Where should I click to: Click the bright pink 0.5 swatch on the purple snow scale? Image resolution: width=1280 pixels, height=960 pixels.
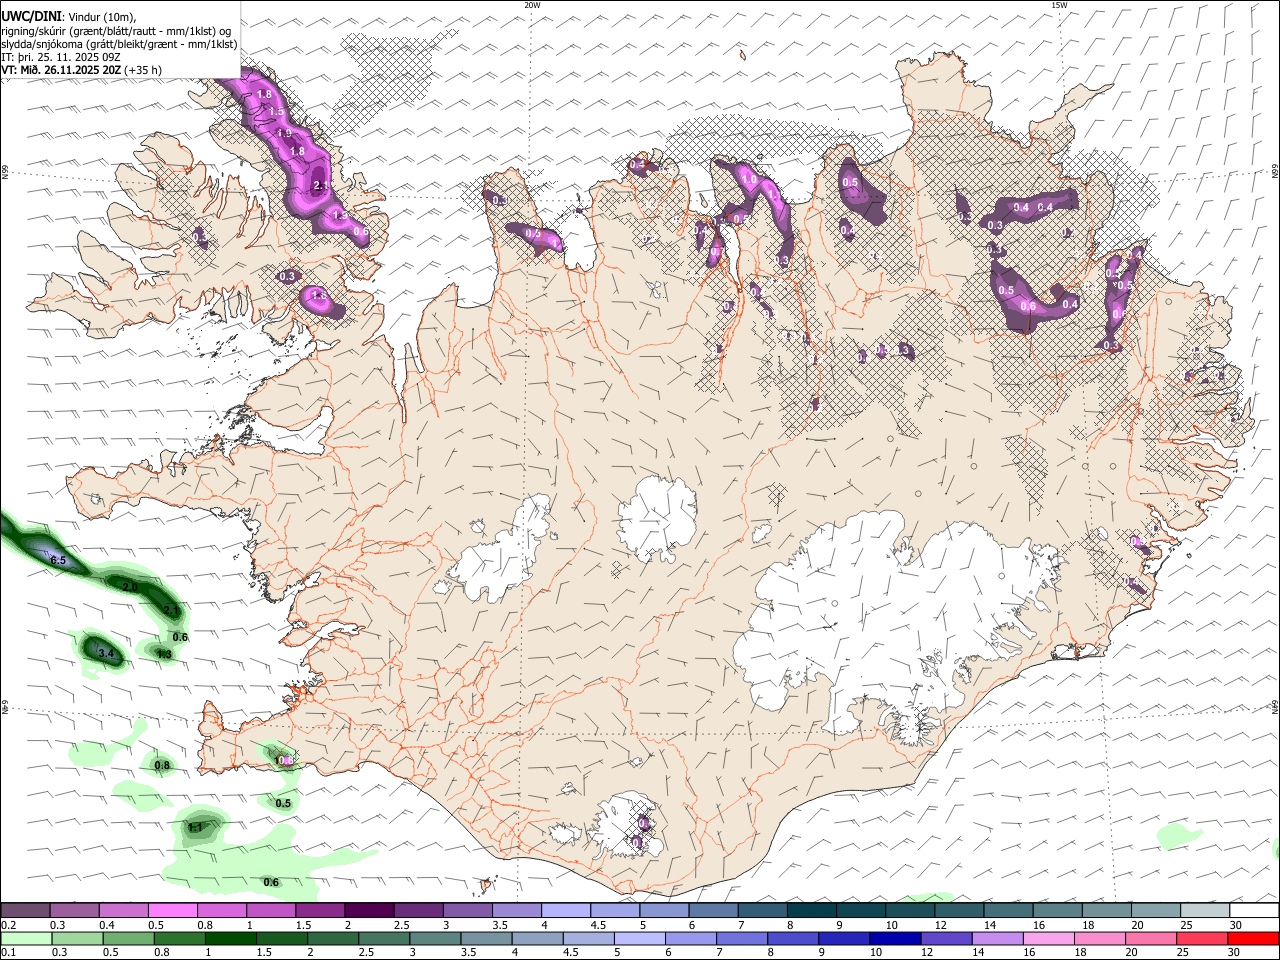pos(172,910)
